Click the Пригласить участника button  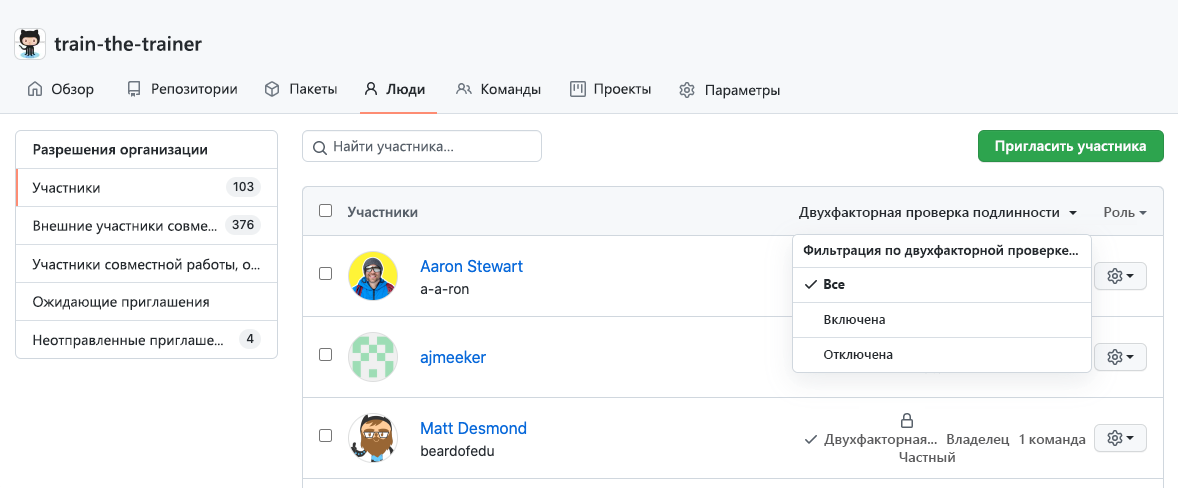click(x=1071, y=146)
